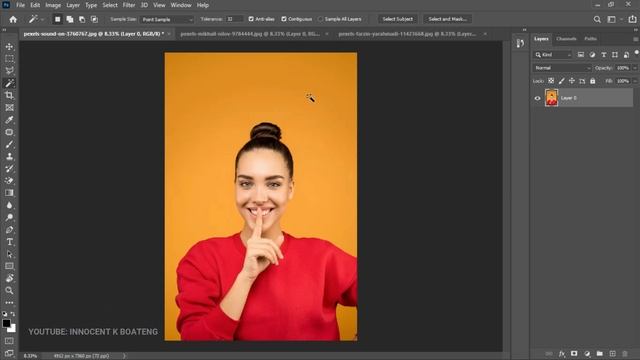Switch to the Paths tab
The height and width of the screenshot is (360, 640).
590,39
